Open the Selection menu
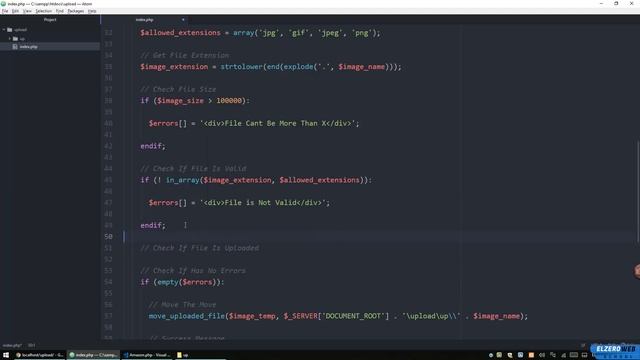640x360 pixels. click(x=43, y=11)
